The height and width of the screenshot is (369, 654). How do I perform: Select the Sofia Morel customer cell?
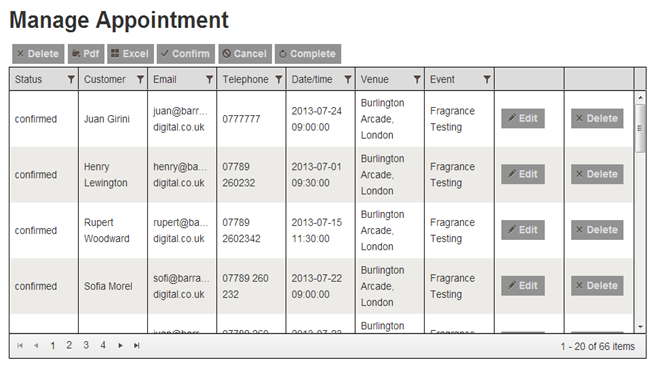113,286
